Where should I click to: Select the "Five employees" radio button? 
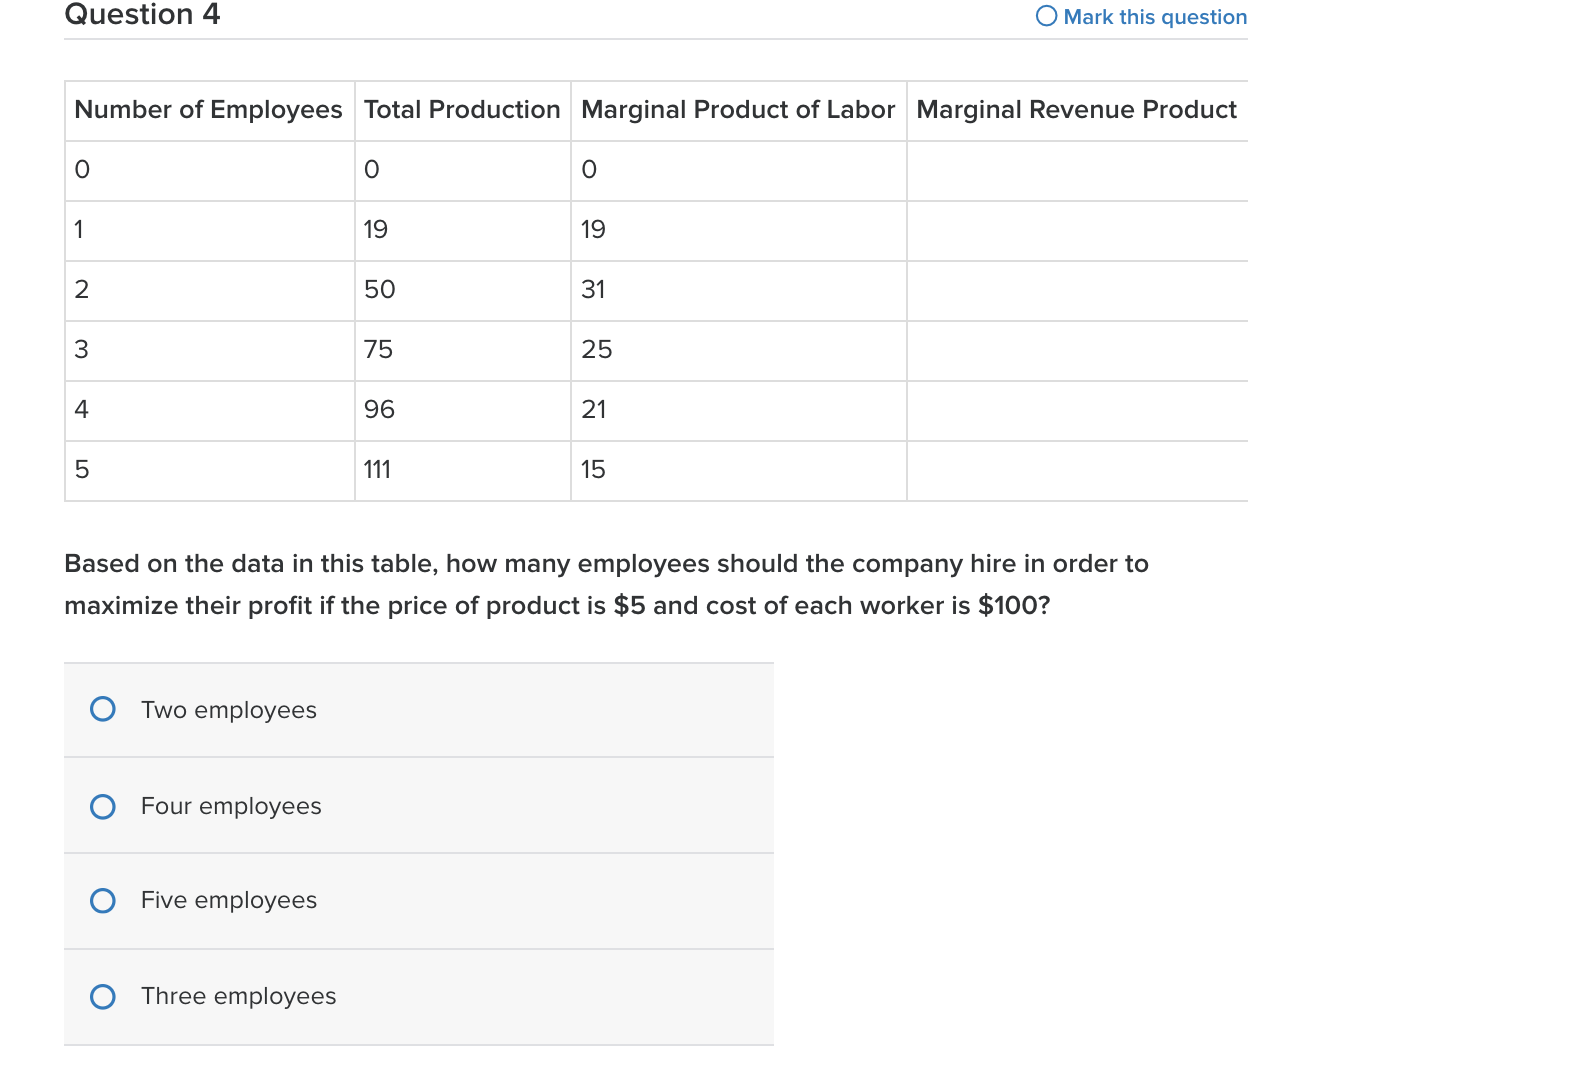(x=103, y=901)
